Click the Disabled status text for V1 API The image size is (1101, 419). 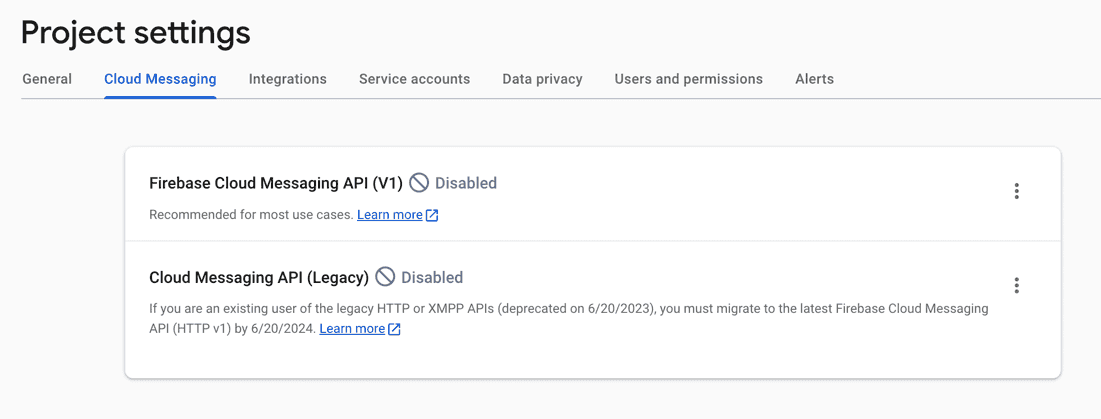click(465, 183)
